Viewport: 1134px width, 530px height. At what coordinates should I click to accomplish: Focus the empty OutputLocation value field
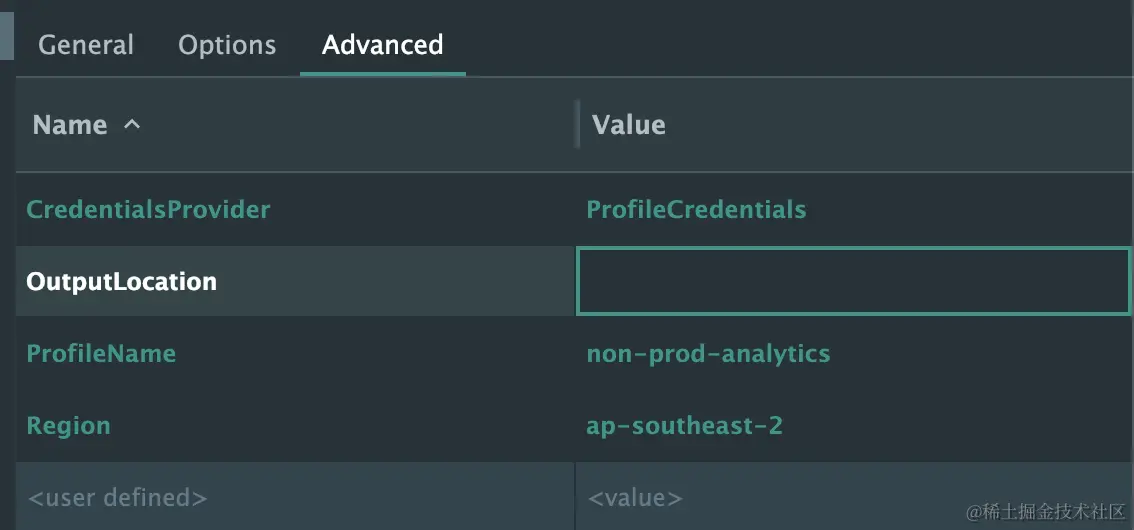[x=853, y=282]
